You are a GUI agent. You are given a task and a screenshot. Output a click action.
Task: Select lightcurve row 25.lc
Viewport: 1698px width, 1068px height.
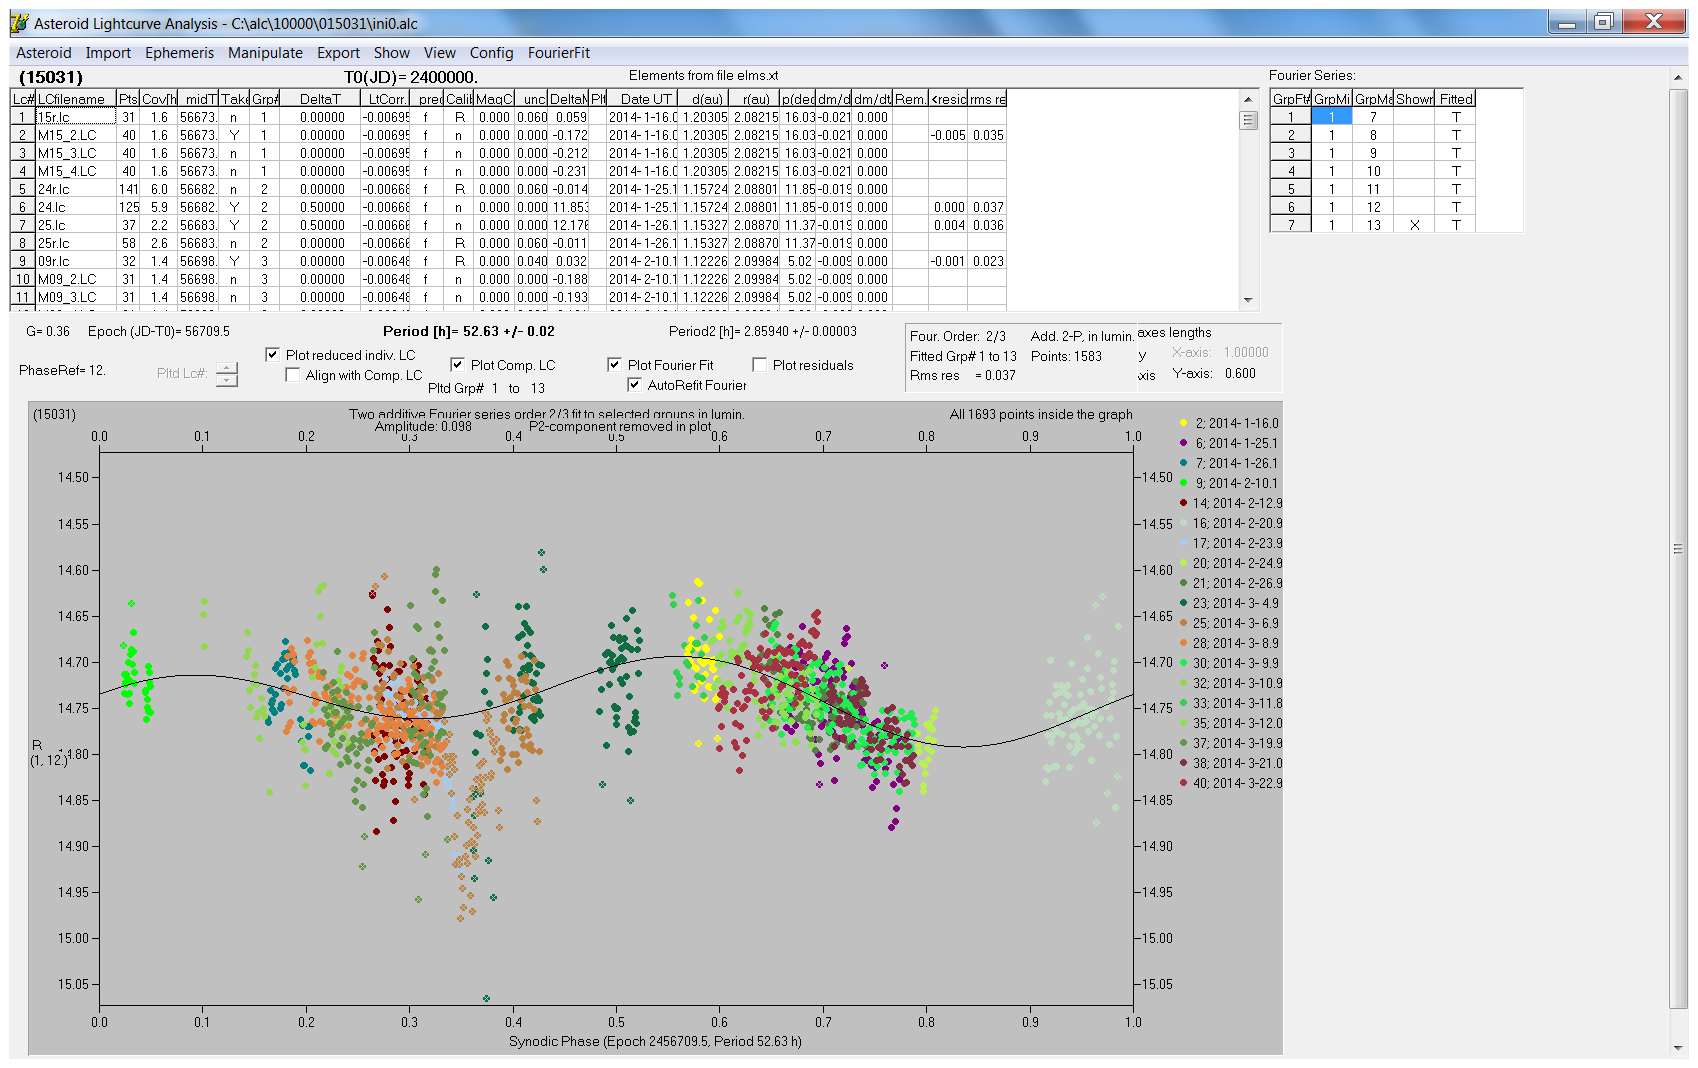click(x=508, y=225)
